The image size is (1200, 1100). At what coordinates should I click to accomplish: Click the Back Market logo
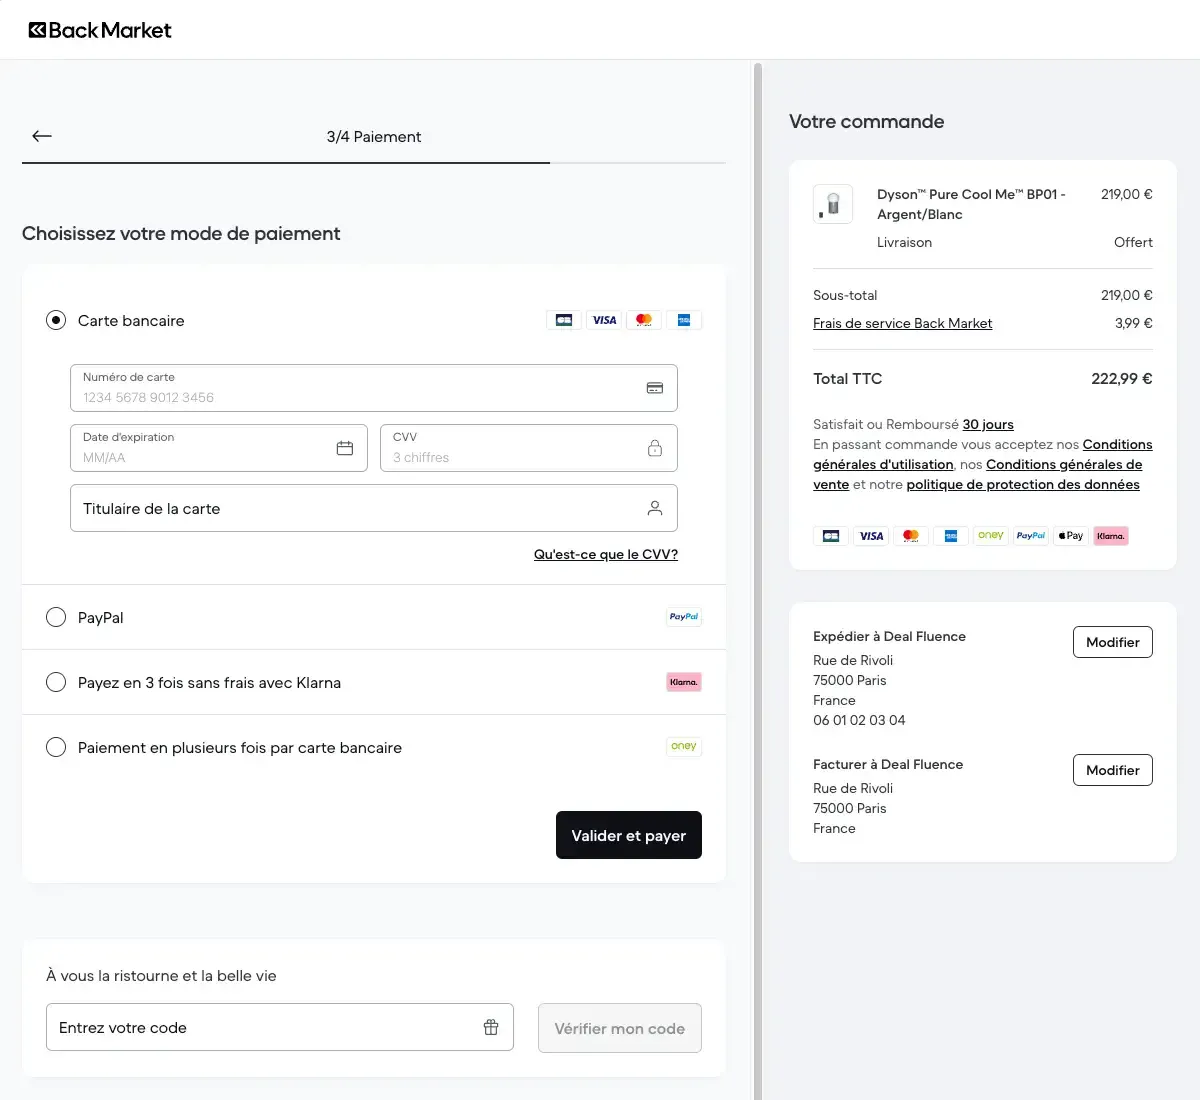(99, 29)
